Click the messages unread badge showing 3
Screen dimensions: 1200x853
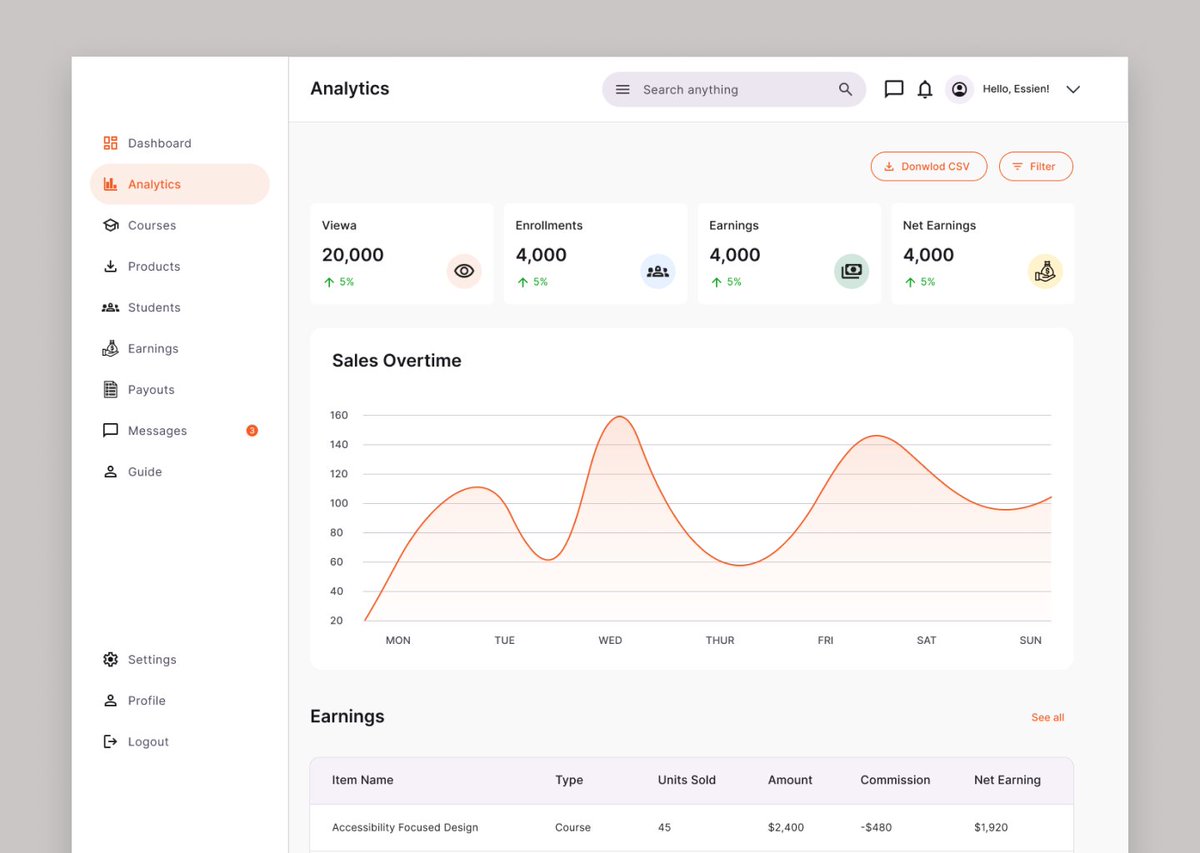click(252, 430)
